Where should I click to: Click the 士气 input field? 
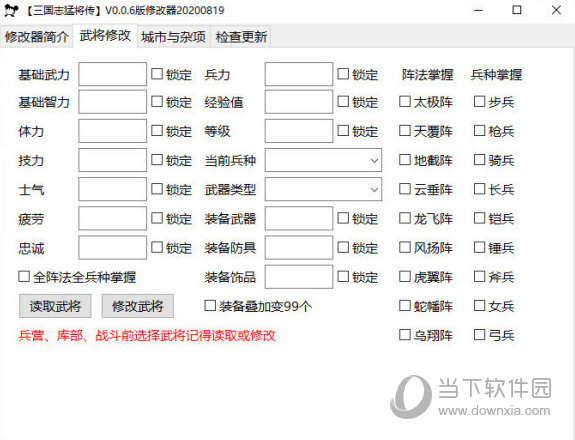(x=113, y=189)
